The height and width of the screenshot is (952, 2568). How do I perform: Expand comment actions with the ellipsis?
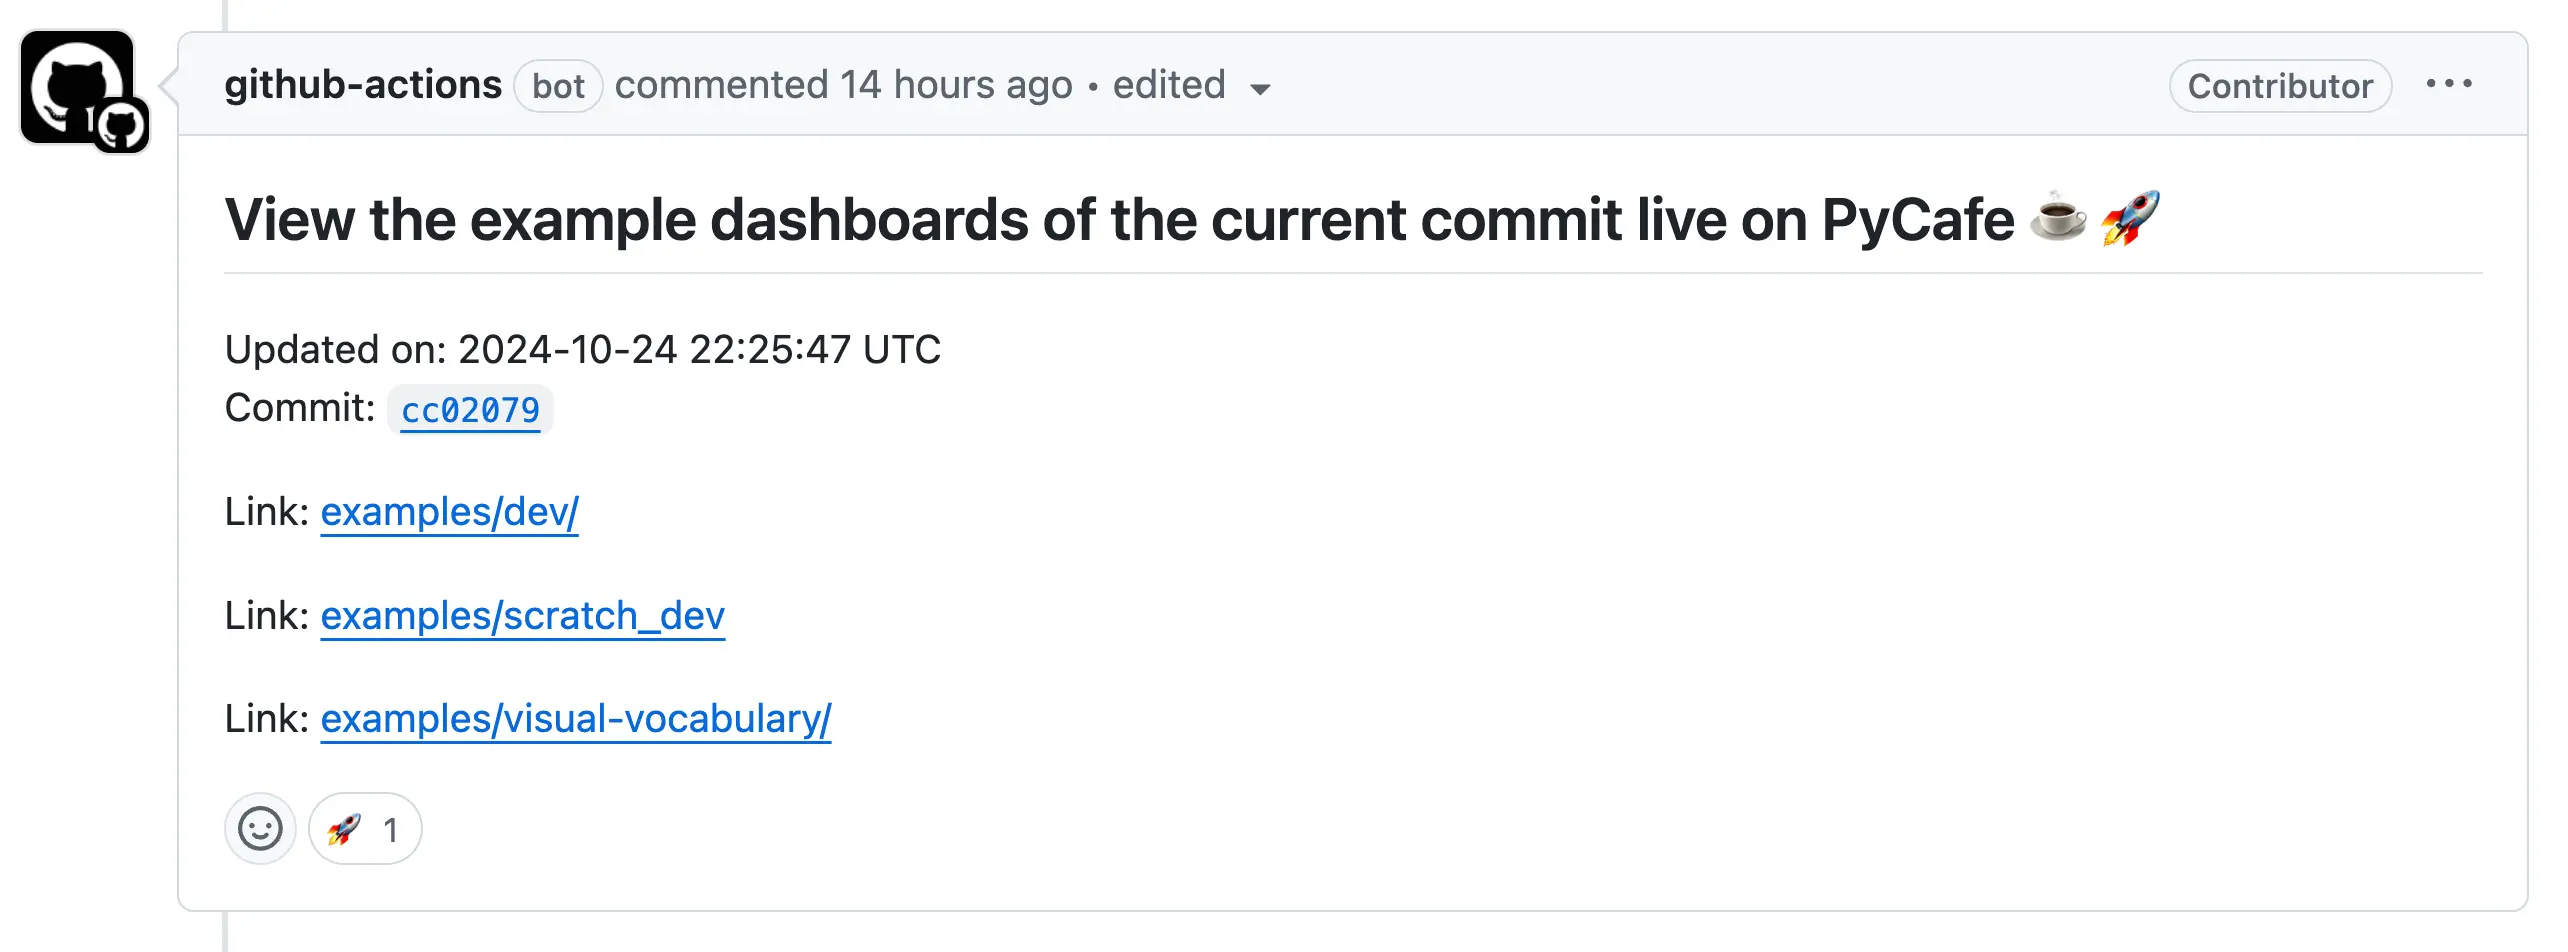point(2450,84)
